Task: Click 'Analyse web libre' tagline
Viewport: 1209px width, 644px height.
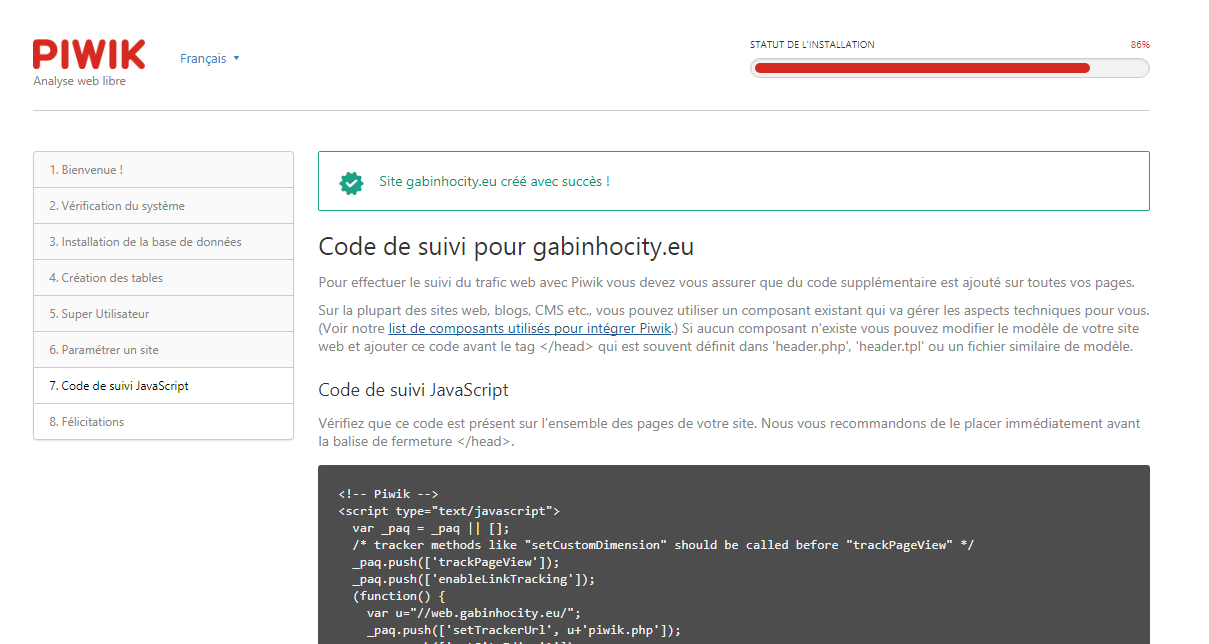Action: click(x=80, y=81)
